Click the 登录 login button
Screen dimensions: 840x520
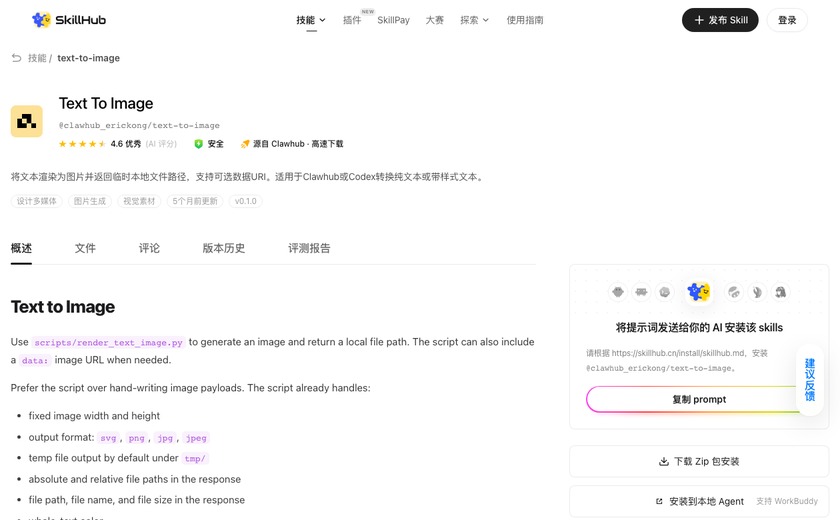point(787,20)
